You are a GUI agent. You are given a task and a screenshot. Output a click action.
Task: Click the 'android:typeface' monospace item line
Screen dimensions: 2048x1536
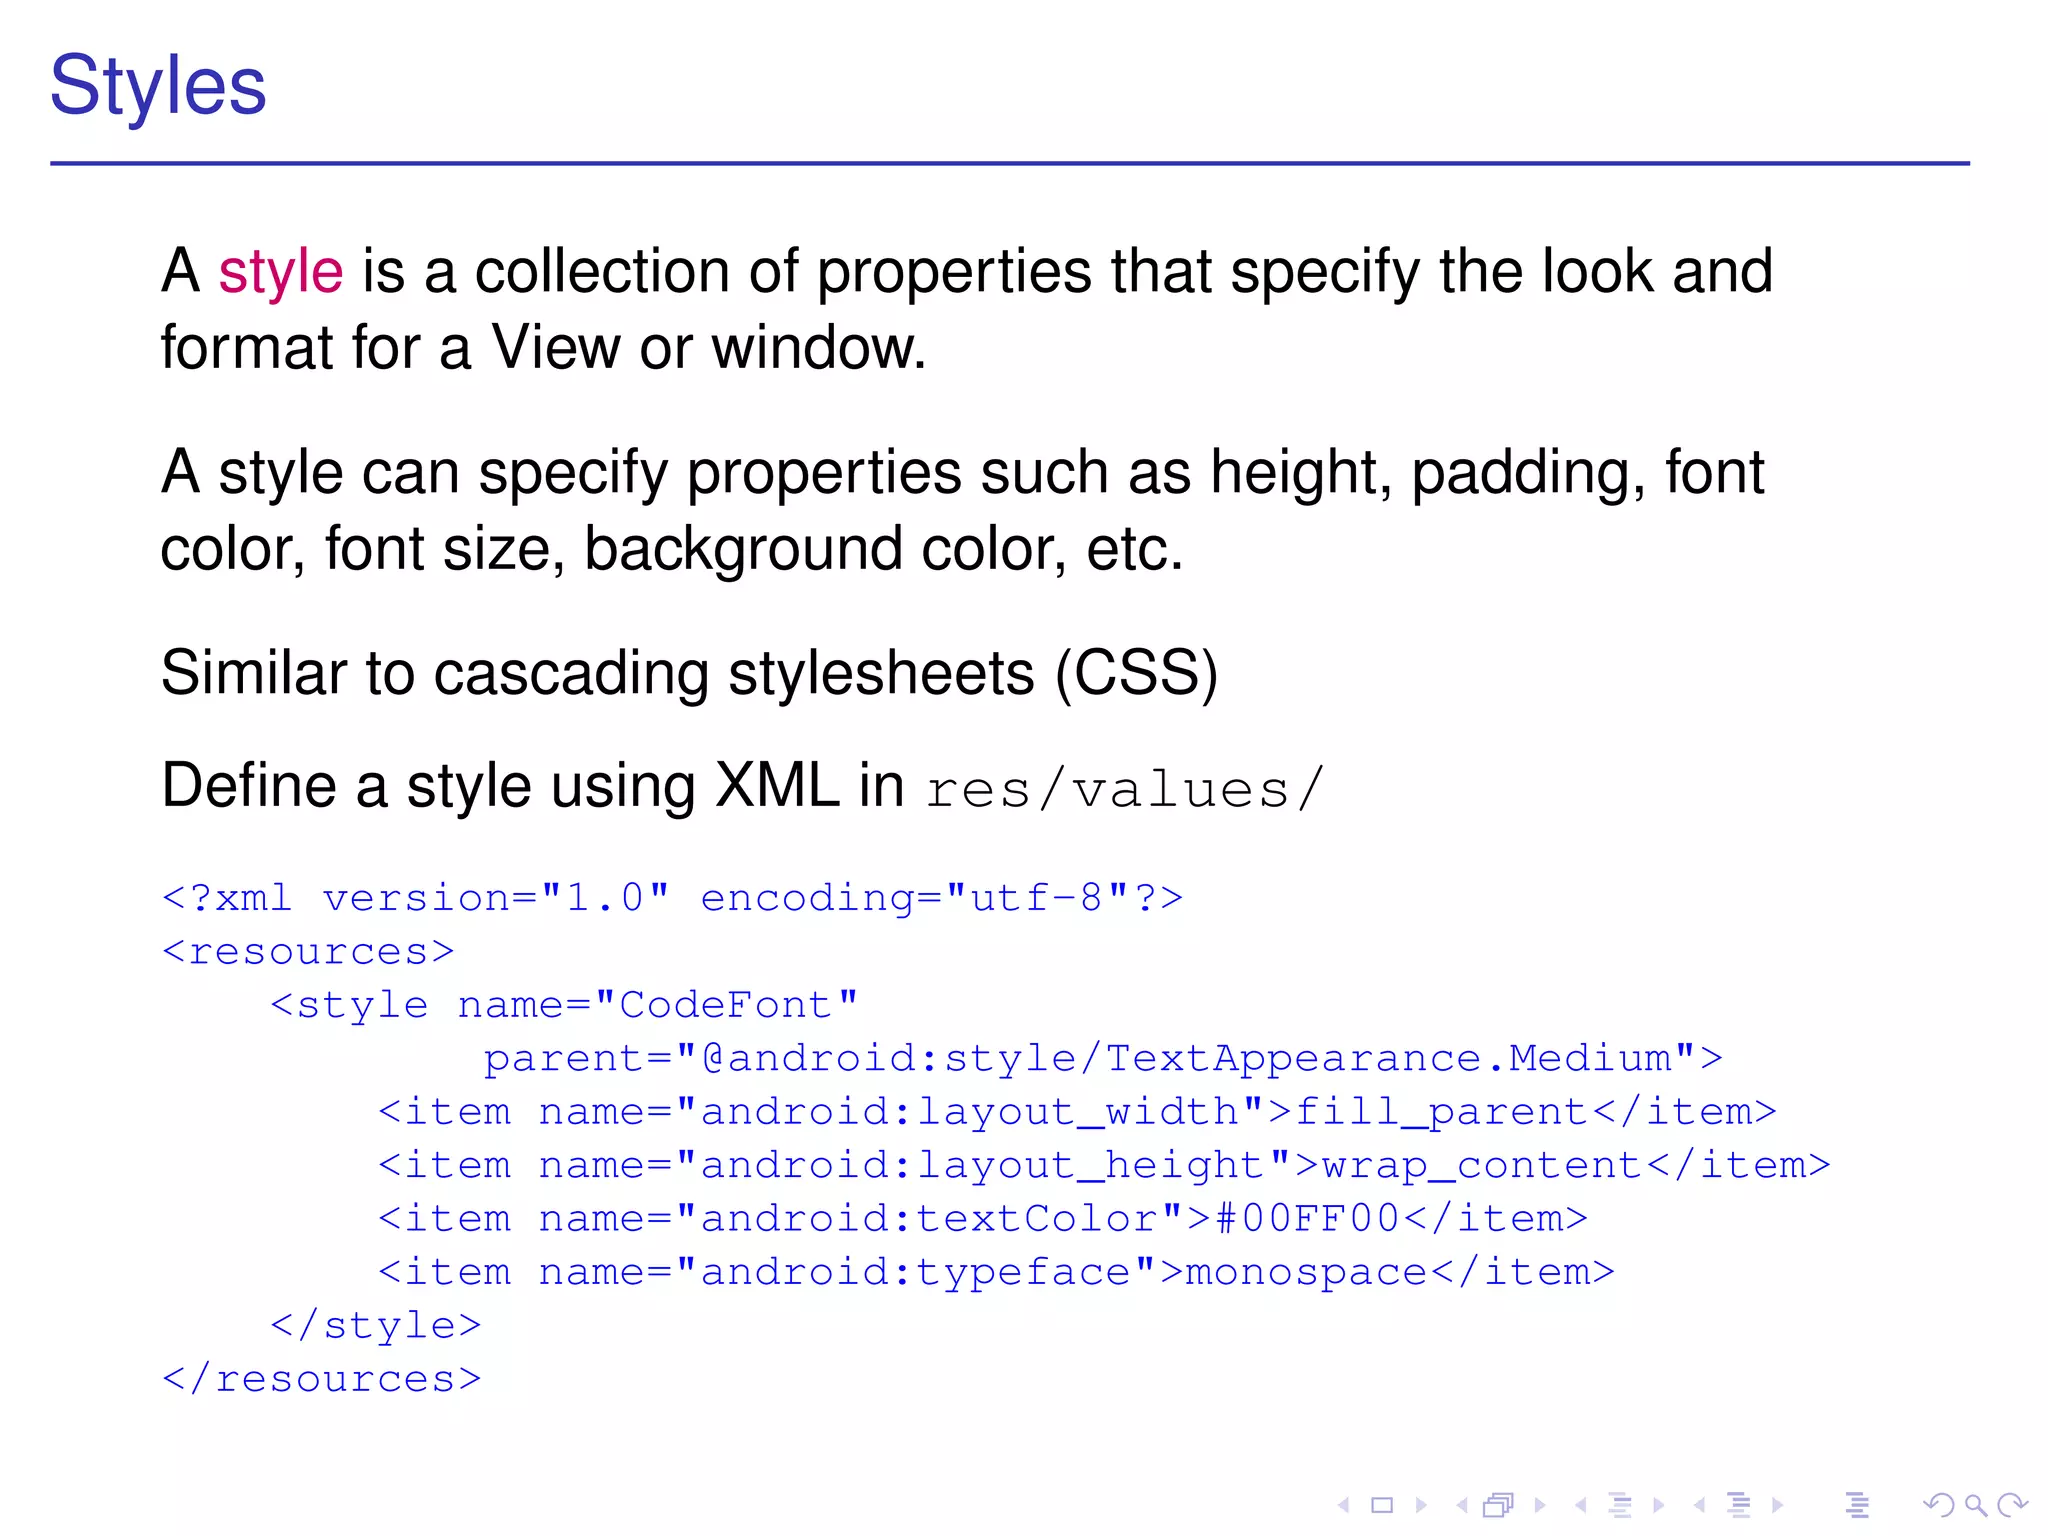996,1272
